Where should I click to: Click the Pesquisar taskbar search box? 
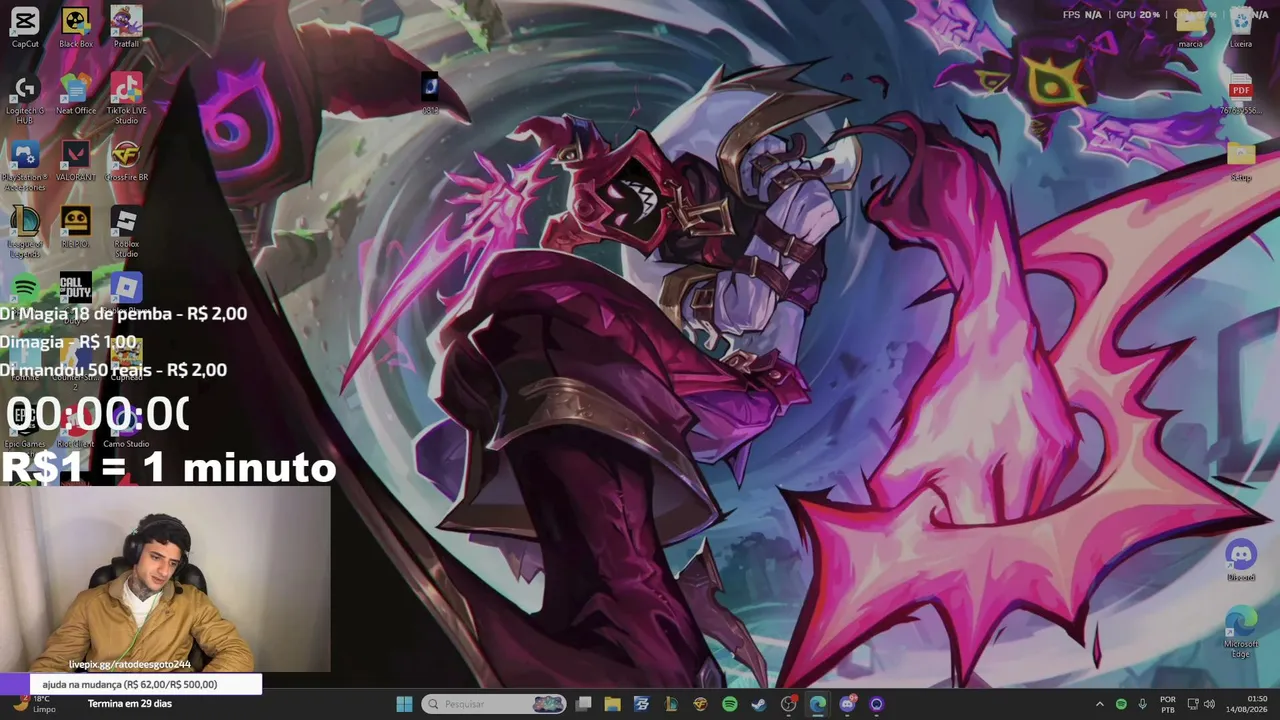[494, 704]
